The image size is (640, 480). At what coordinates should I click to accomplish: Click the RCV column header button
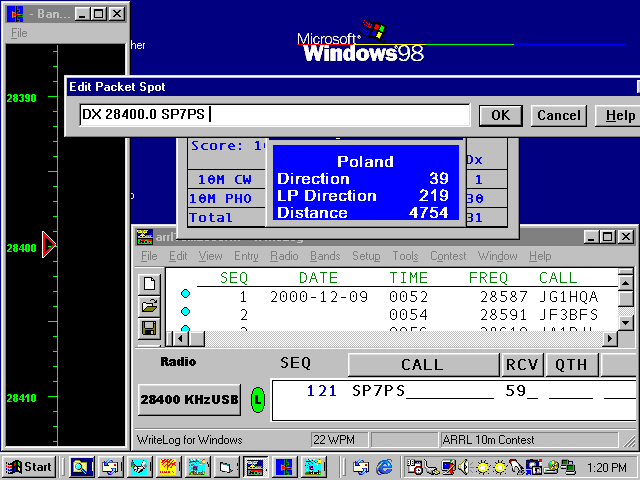(x=522, y=364)
